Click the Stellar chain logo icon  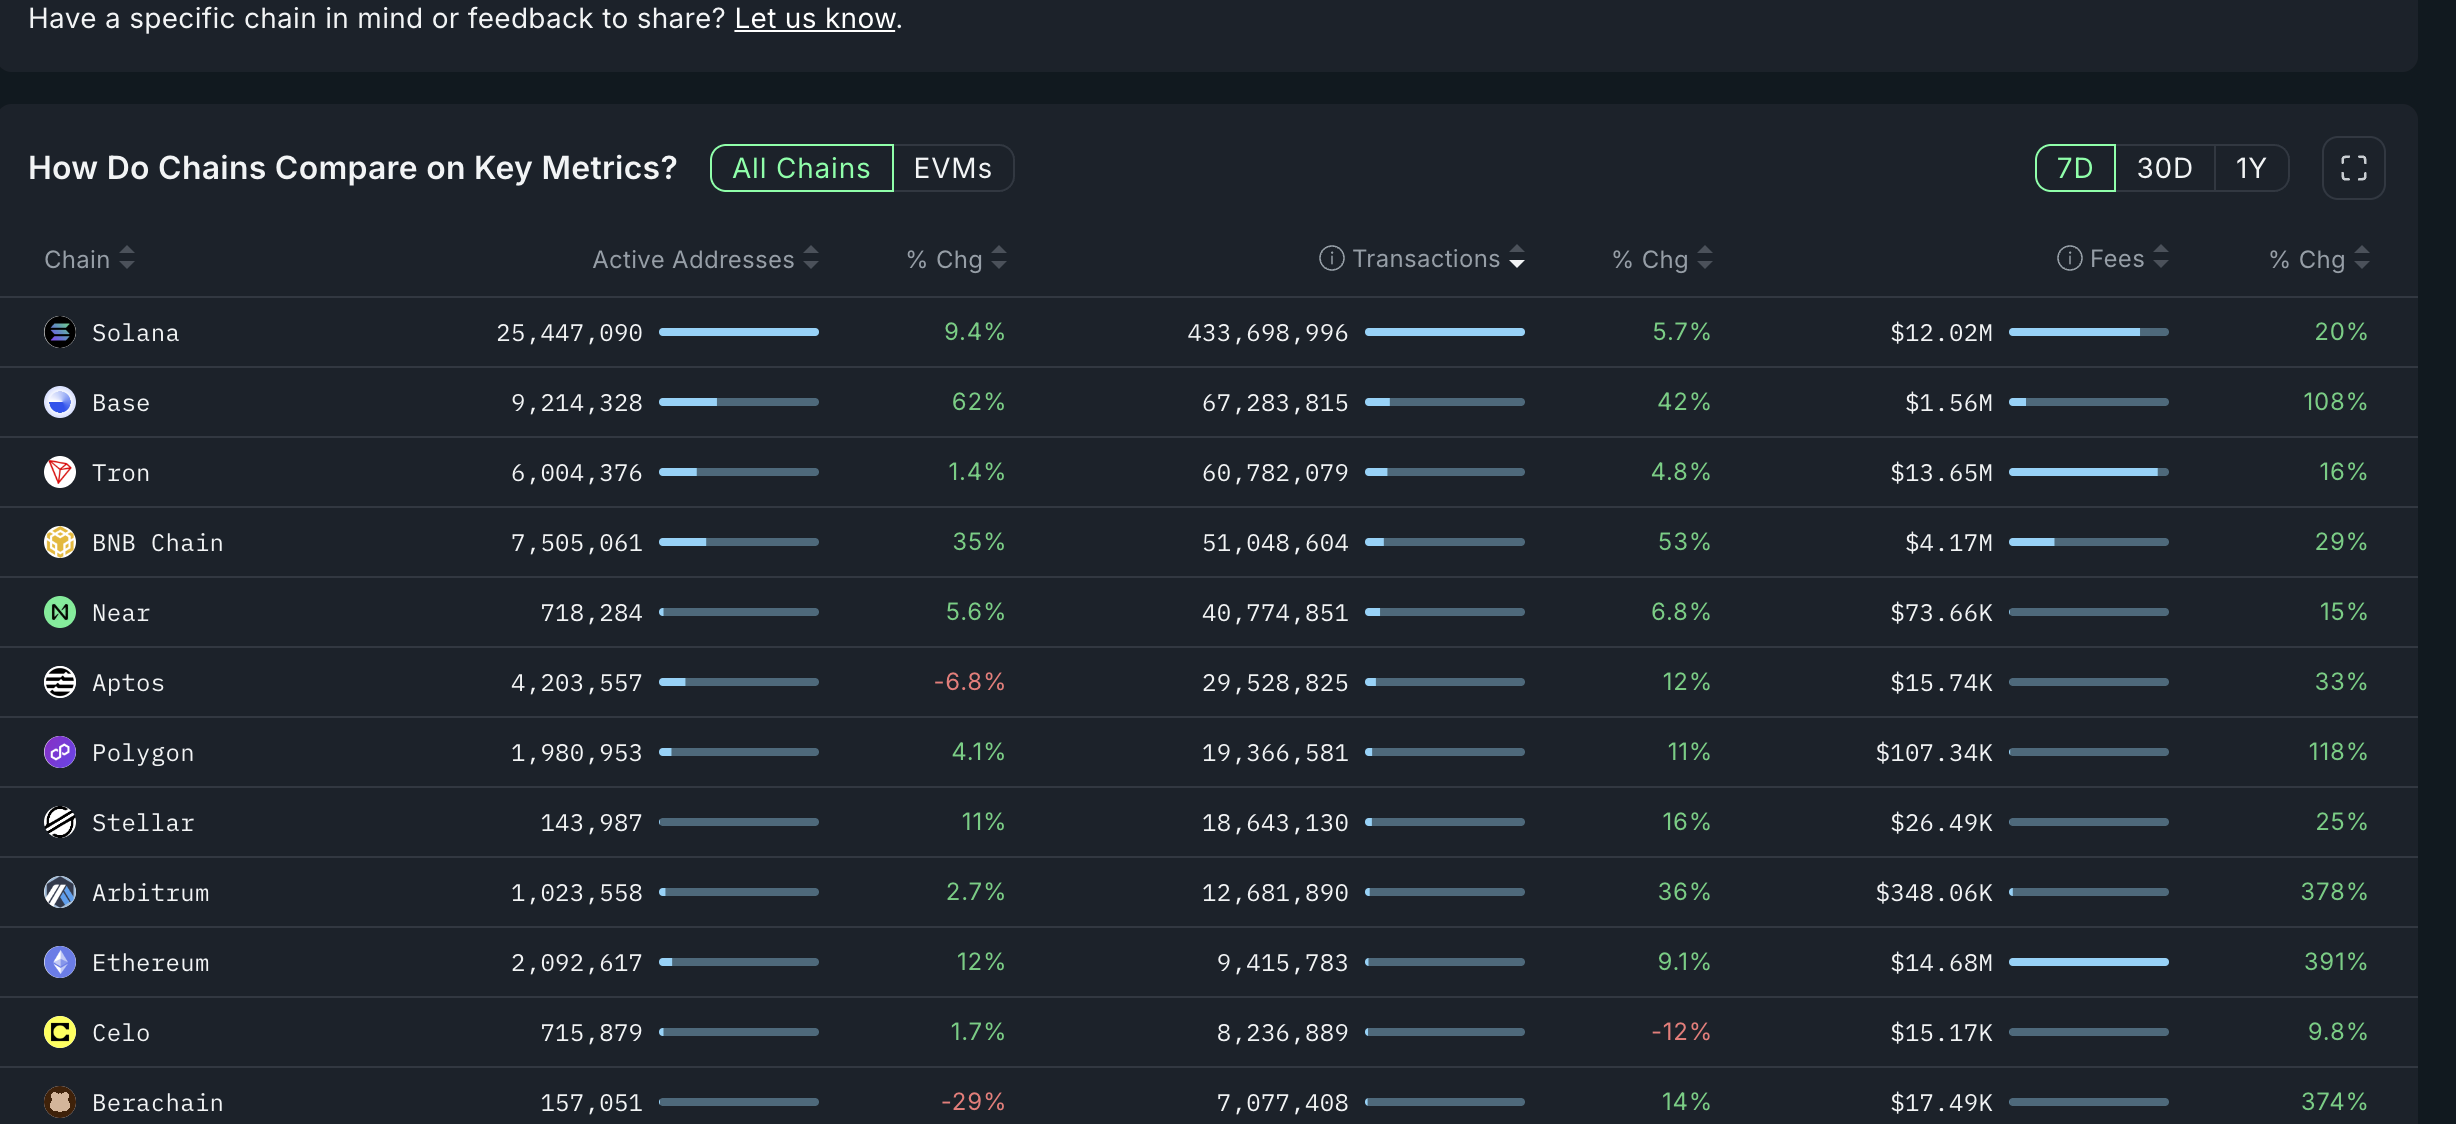coord(60,822)
